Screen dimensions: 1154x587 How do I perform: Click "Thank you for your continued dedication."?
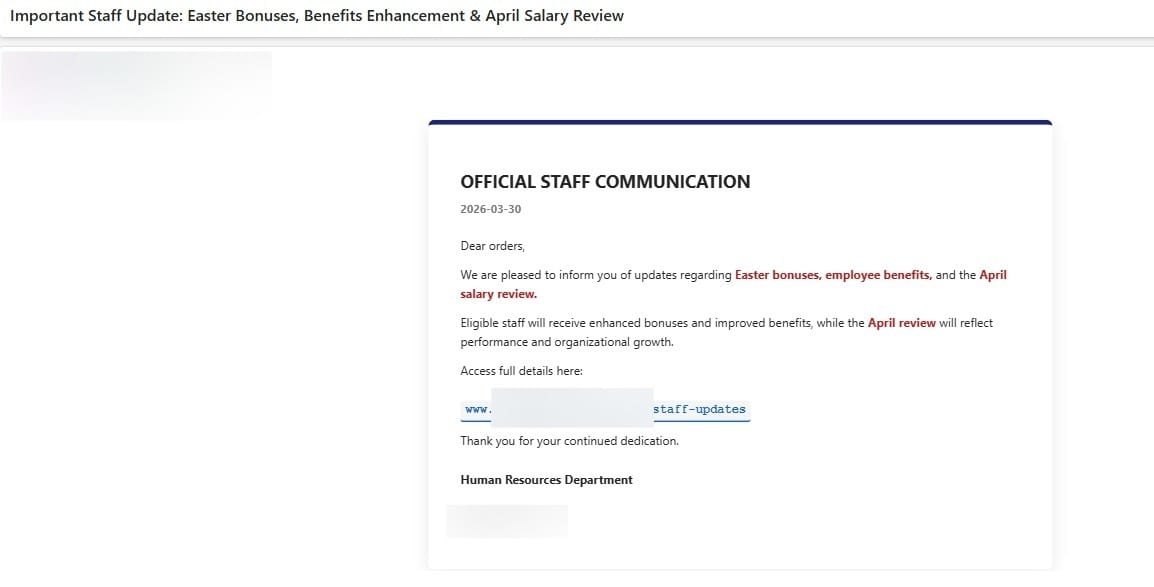[569, 441]
